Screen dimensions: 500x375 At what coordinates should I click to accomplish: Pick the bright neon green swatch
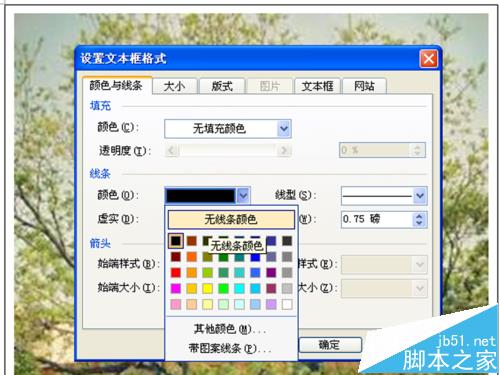[223, 288]
